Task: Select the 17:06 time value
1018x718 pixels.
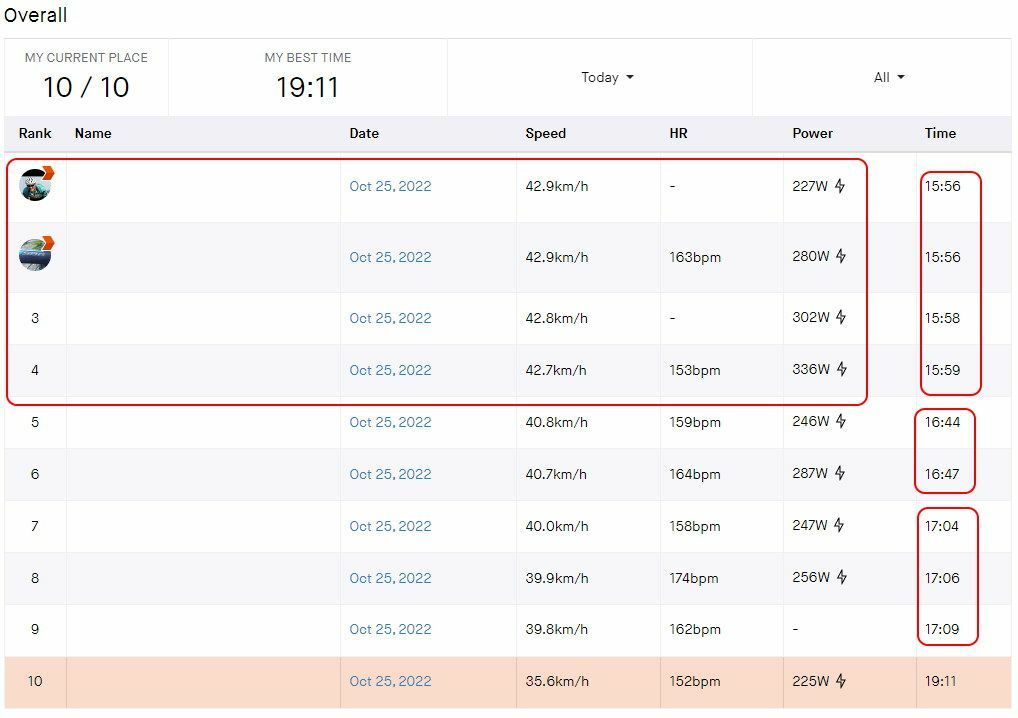Action: coord(942,578)
